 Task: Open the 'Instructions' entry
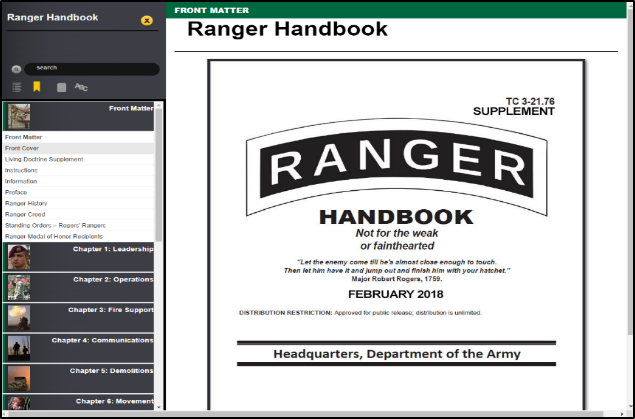click(x=79, y=170)
